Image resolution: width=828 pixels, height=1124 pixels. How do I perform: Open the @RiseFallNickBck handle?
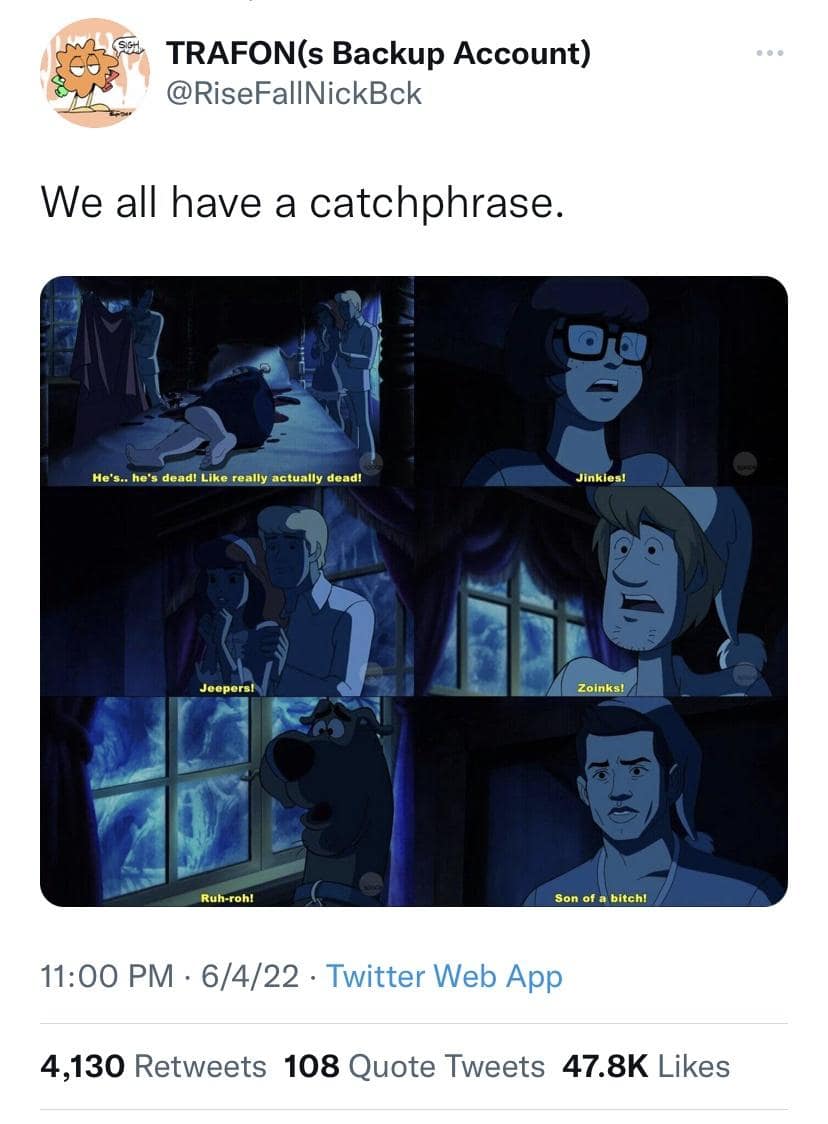pyautogui.click(x=294, y=94)
